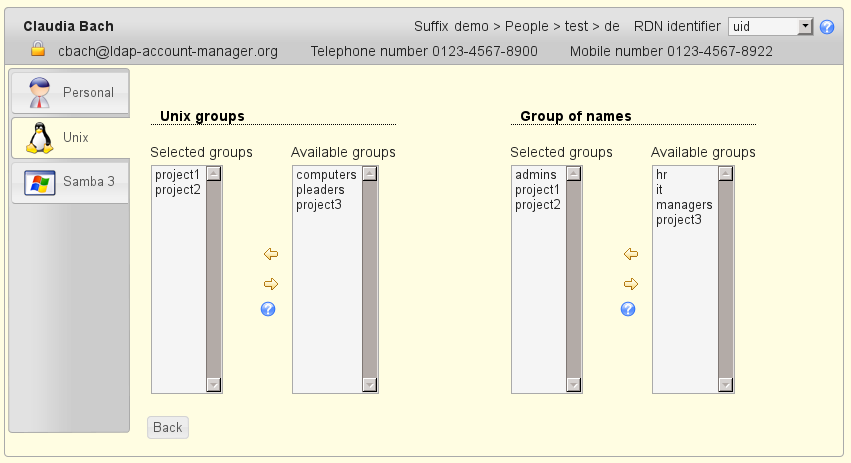This screenshot has width=851, height=463.
Task: Open help for Unix groups
Action: tap(268, 309)
